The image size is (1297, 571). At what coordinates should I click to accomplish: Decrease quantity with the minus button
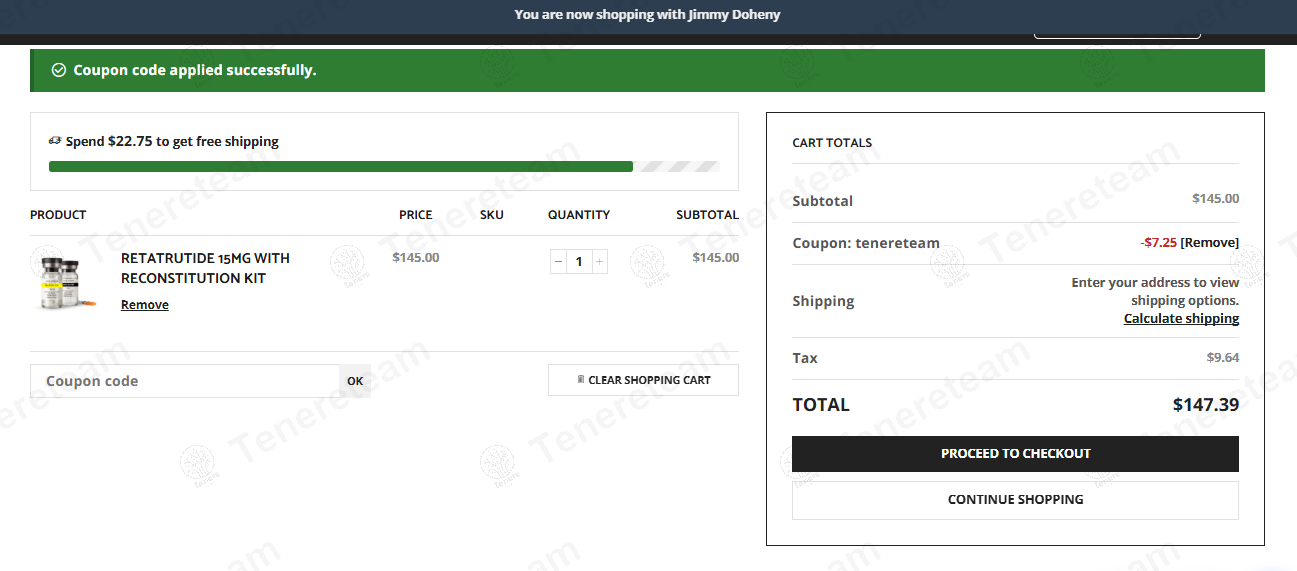tap(558, 262)
